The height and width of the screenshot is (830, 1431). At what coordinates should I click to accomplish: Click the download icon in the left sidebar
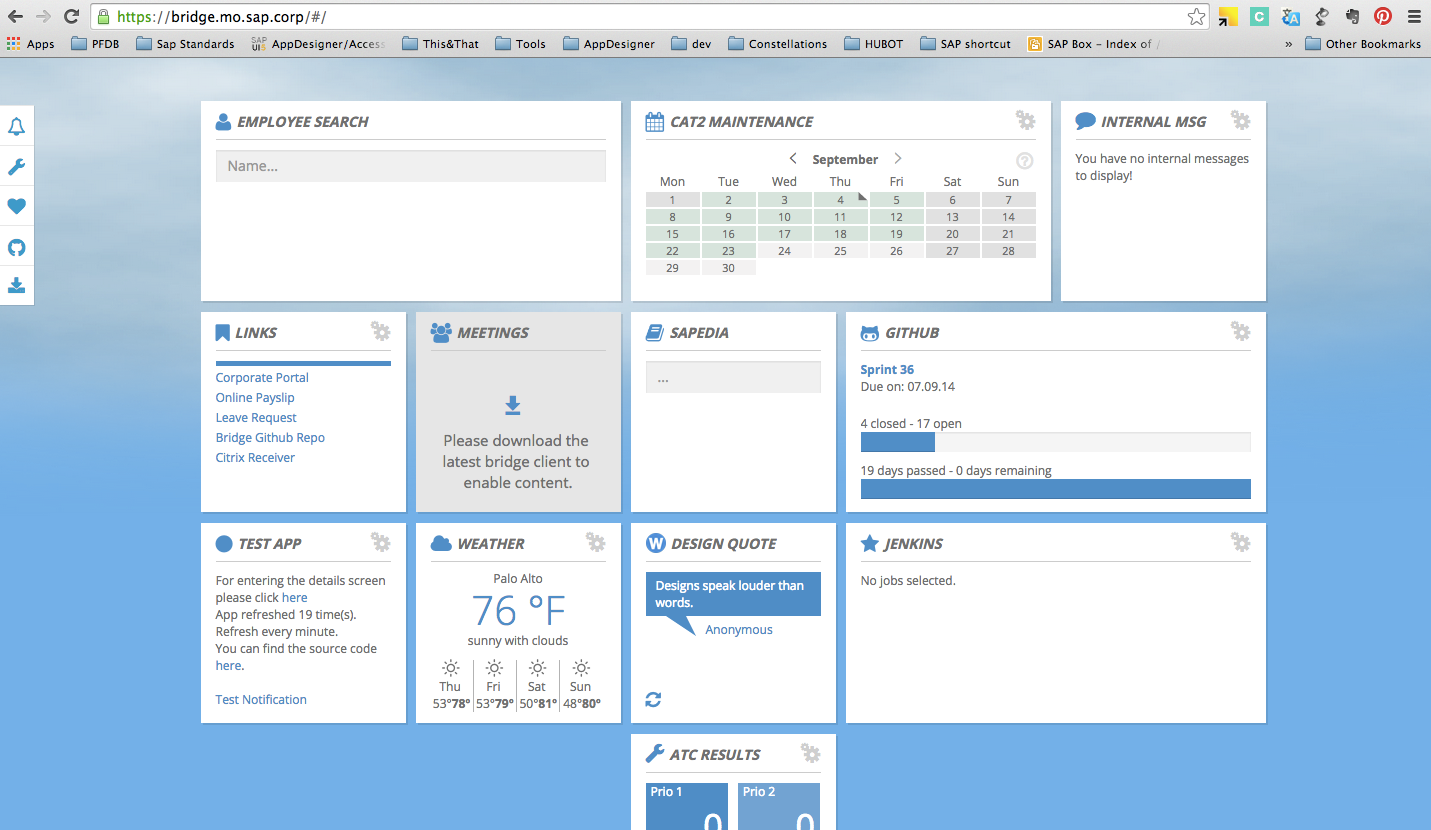[x=16, y=286]
